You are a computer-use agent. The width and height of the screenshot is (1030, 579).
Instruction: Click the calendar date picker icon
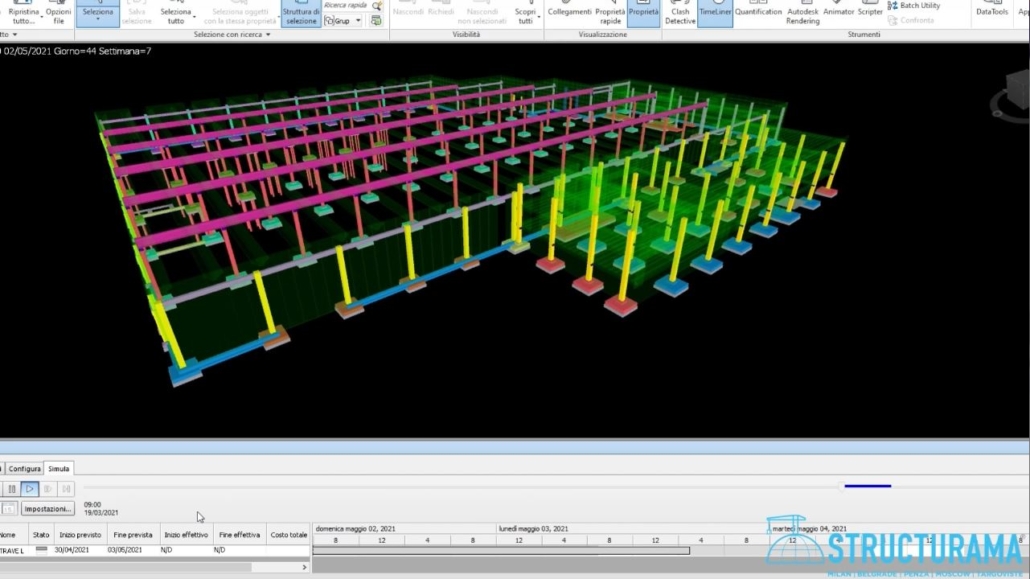coord(9,509)
